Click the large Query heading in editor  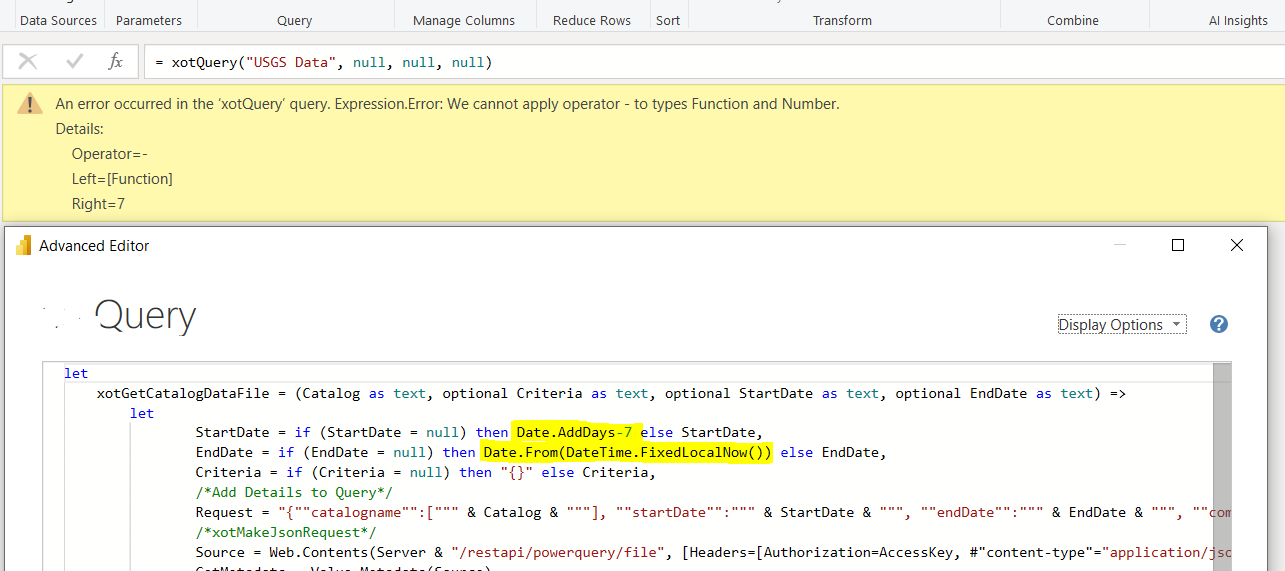pos(145,316)
